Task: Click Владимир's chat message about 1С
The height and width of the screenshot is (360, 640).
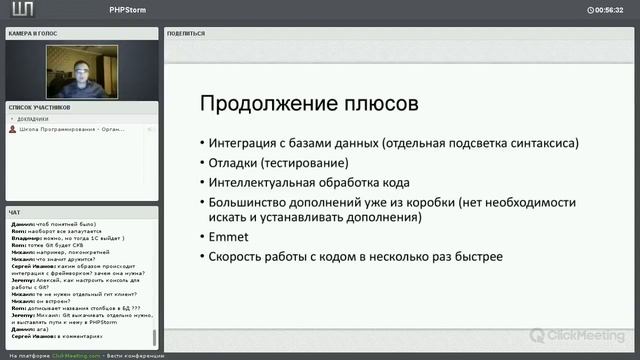Action: (x=68, y=238)
